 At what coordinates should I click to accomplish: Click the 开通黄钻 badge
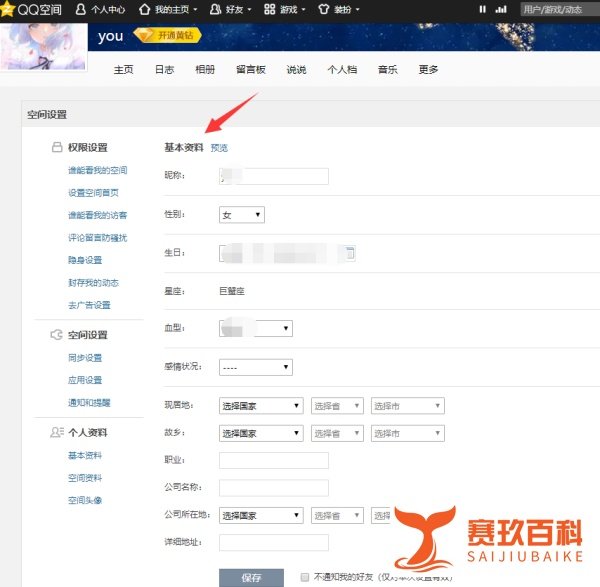point(168,35)
